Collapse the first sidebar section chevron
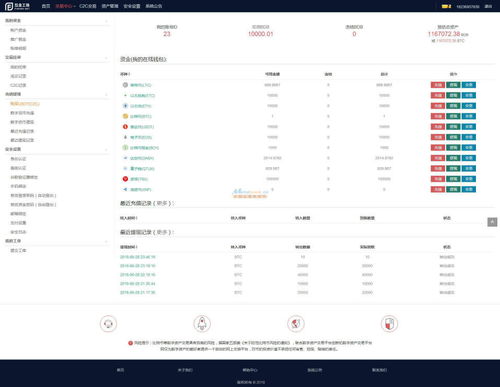500x387 pixels. coord(107,21)
